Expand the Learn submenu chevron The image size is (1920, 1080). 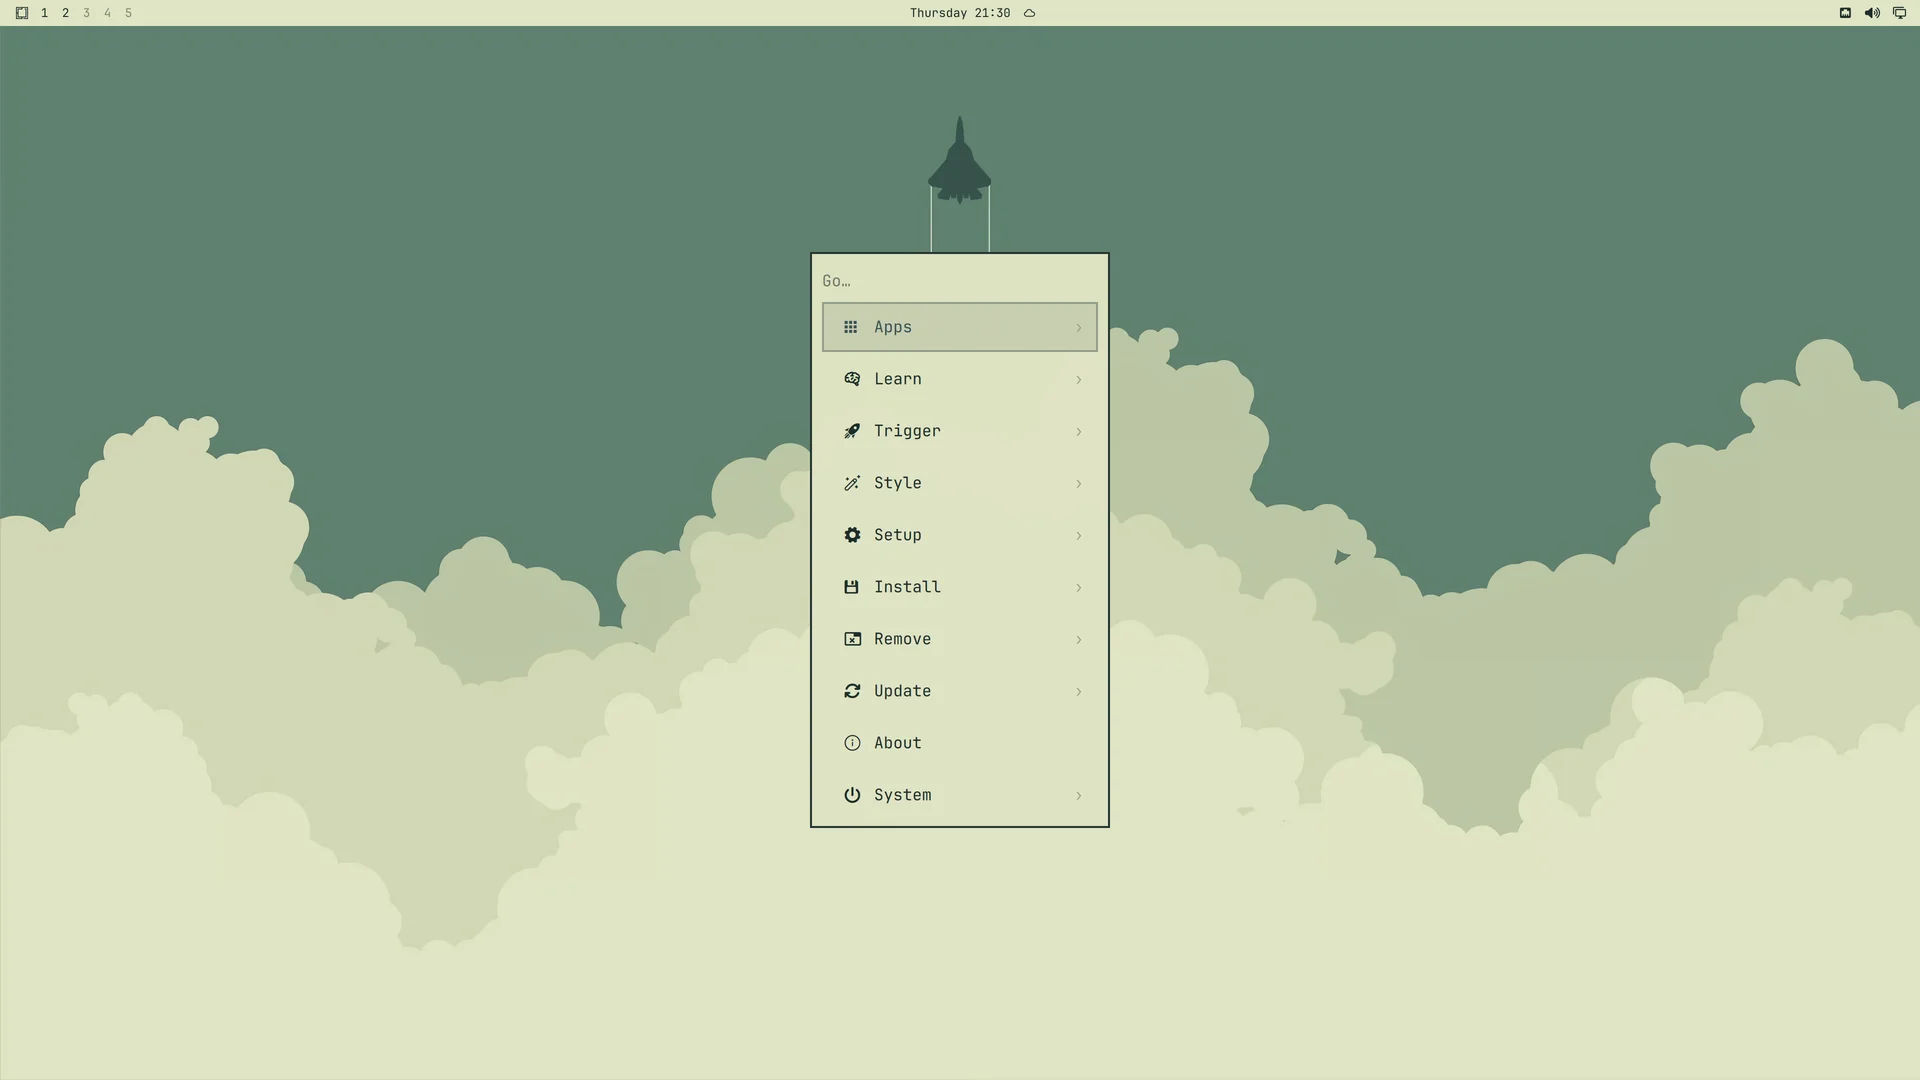(x=1078, y=379)
